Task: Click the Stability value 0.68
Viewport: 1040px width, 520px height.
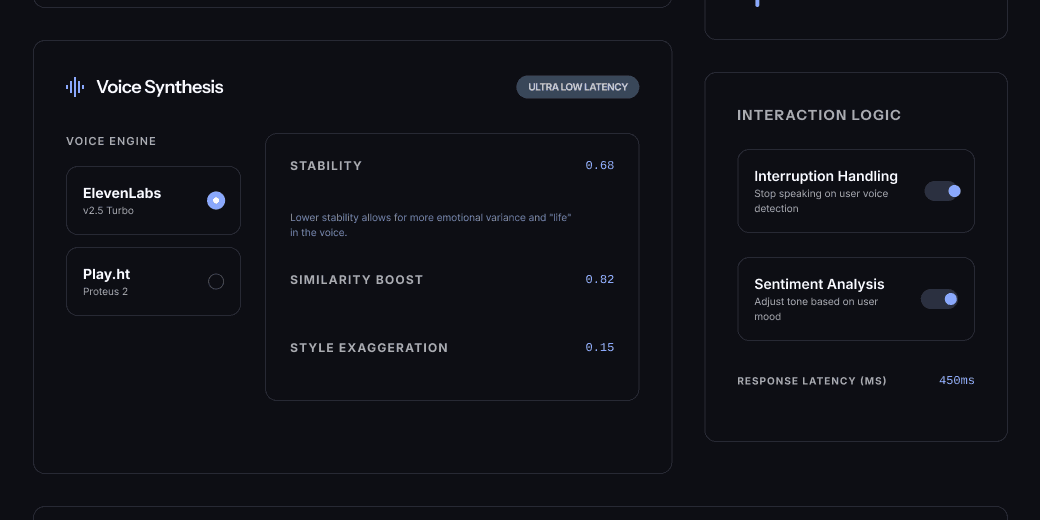Action: 600,166
